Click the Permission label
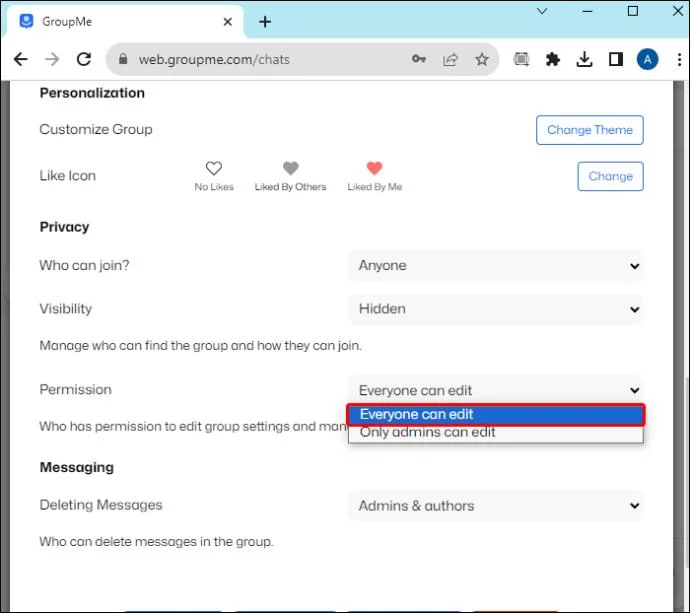The height and width of the screenshot is (613, 690). 76,389
